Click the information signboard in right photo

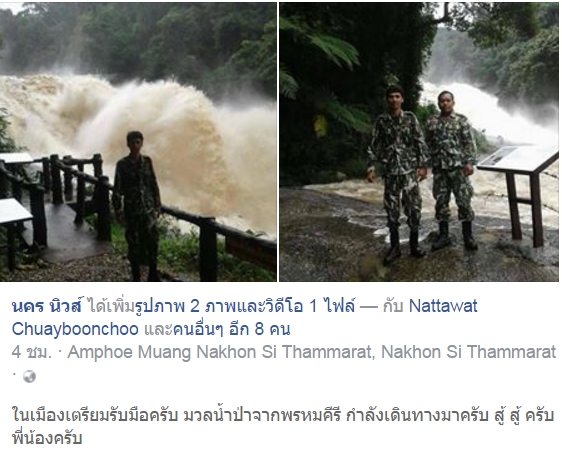(518, 195)
